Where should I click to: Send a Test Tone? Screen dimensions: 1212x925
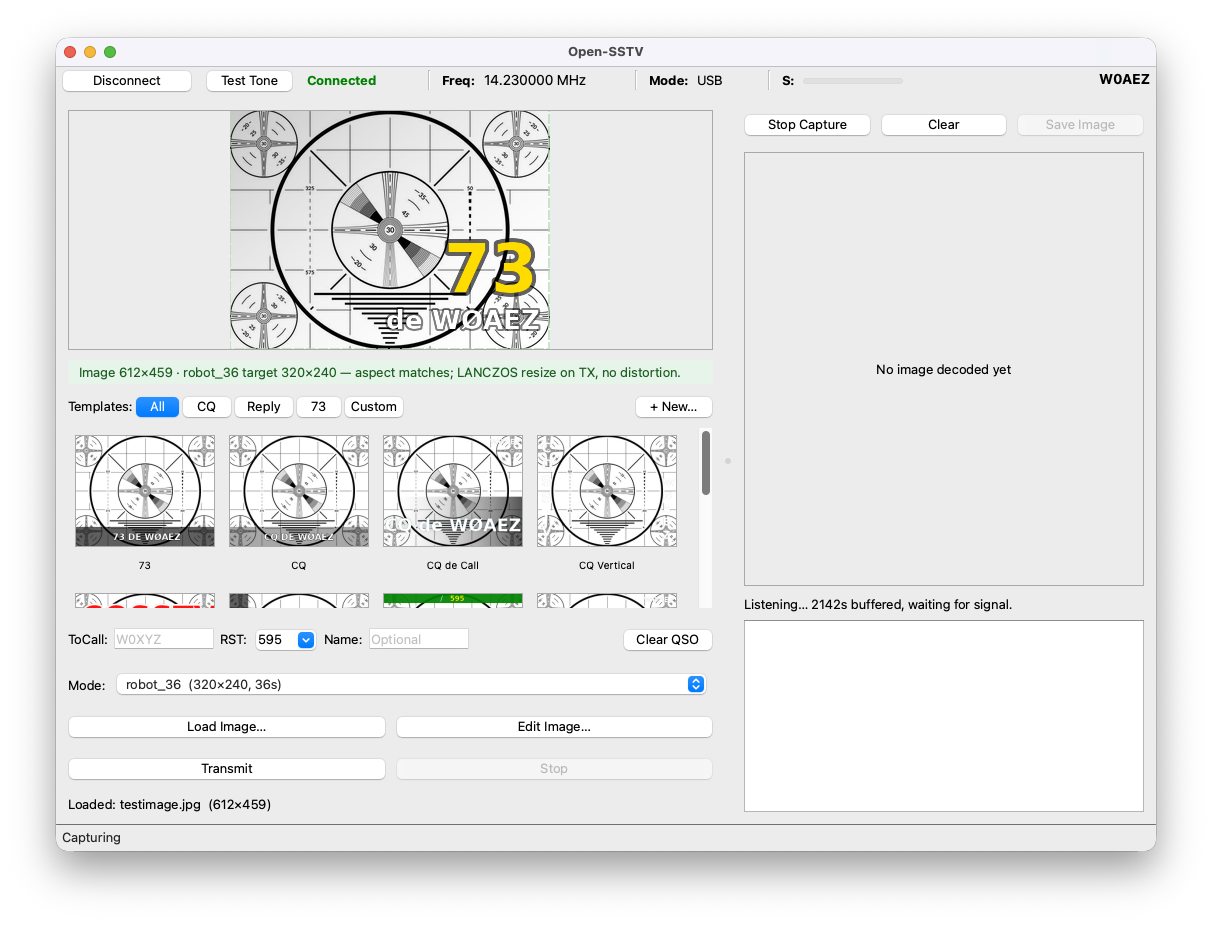[250, 81]
